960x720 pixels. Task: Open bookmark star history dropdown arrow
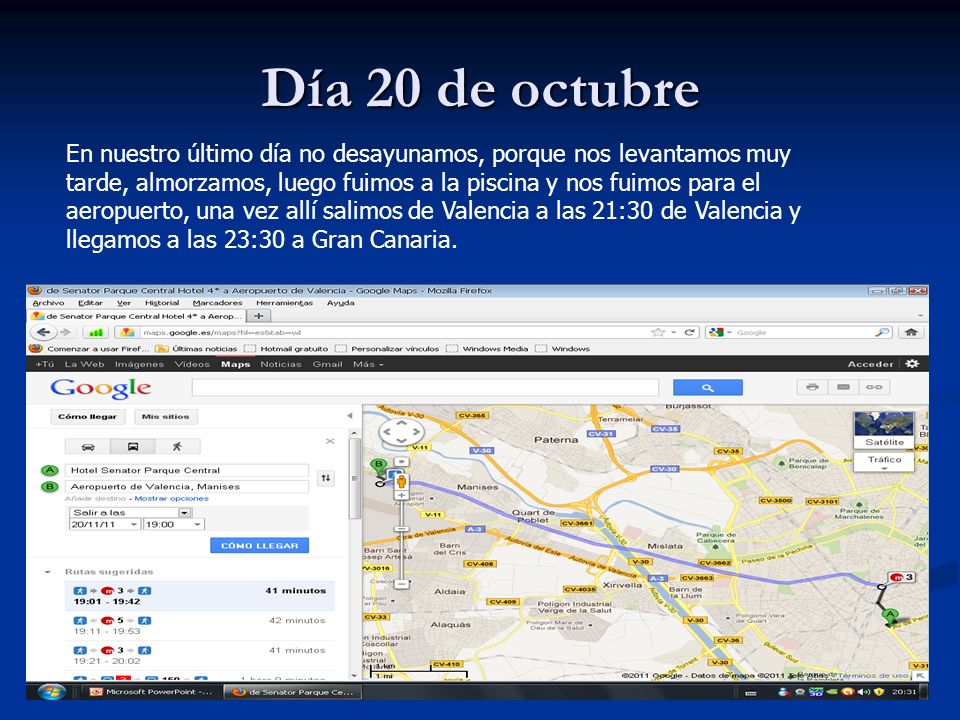(673, 332)
